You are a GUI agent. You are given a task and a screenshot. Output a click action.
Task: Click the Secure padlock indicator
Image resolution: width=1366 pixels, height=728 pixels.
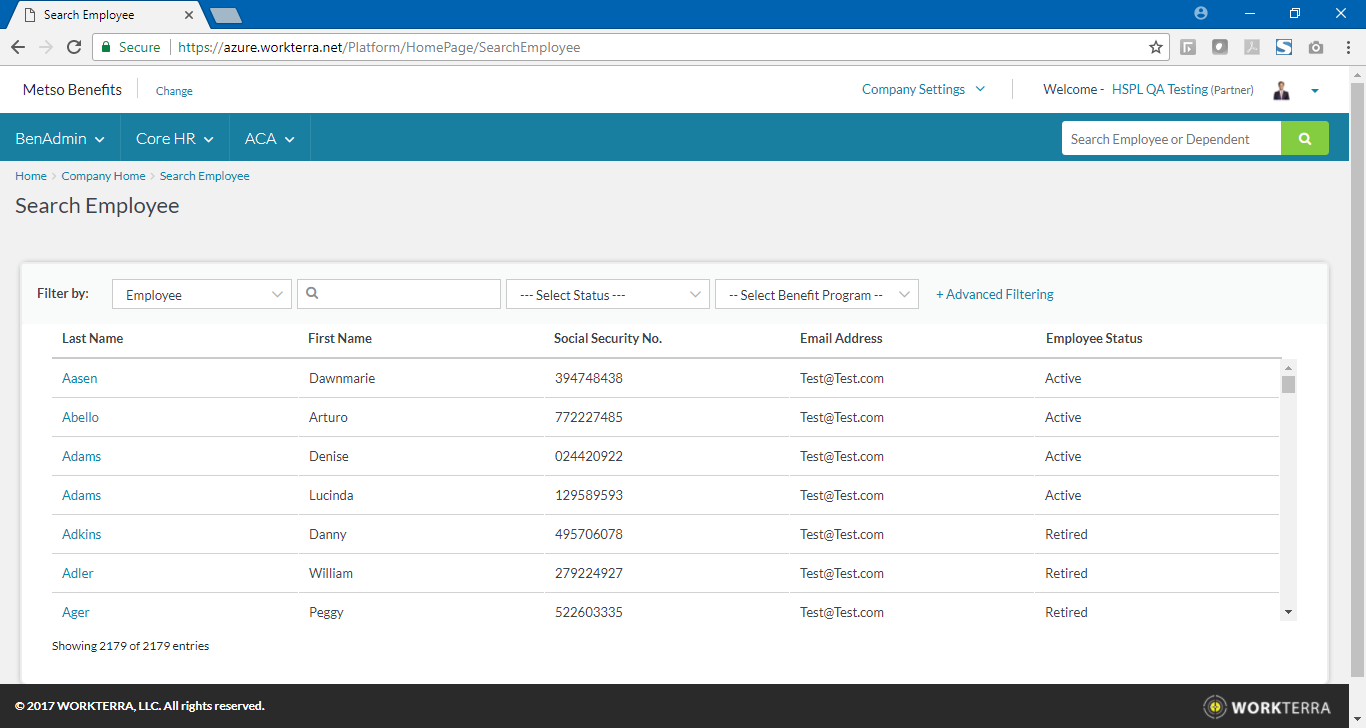click(130, 47)
